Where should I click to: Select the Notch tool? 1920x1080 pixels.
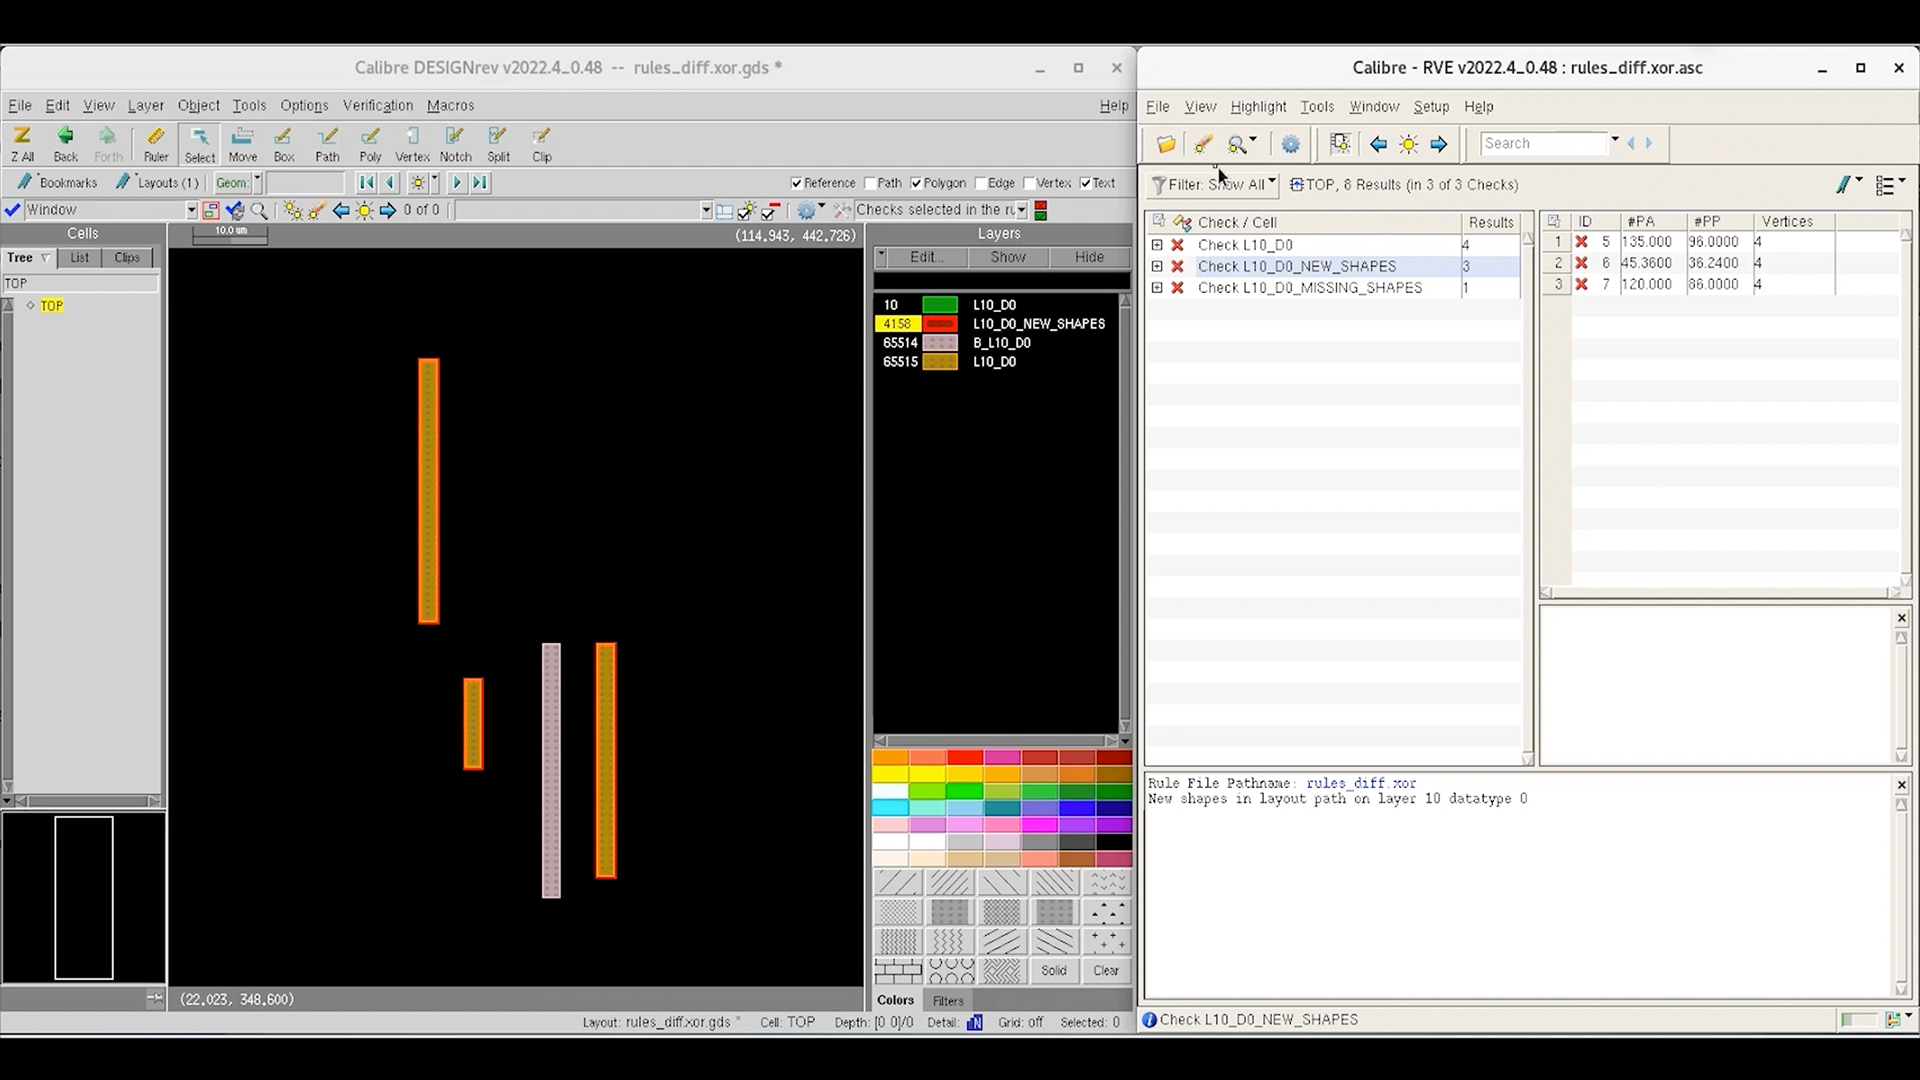(456, 143)
